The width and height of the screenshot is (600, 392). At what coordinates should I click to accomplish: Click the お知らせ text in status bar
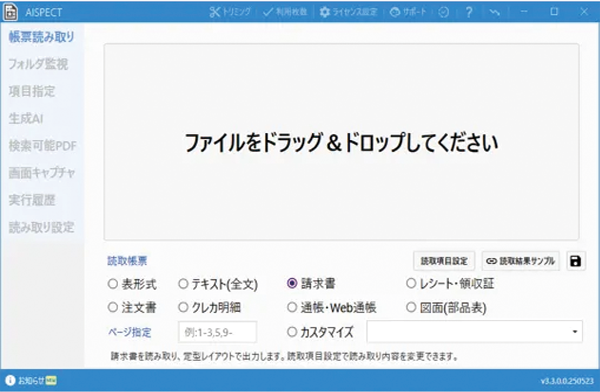[31, 380]
